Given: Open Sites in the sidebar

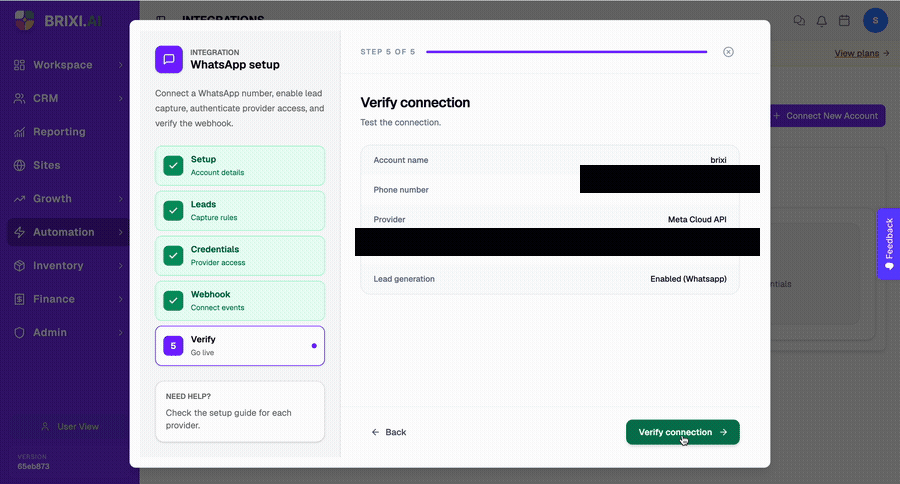Looking at the screenshot, I should coord(68,165).
